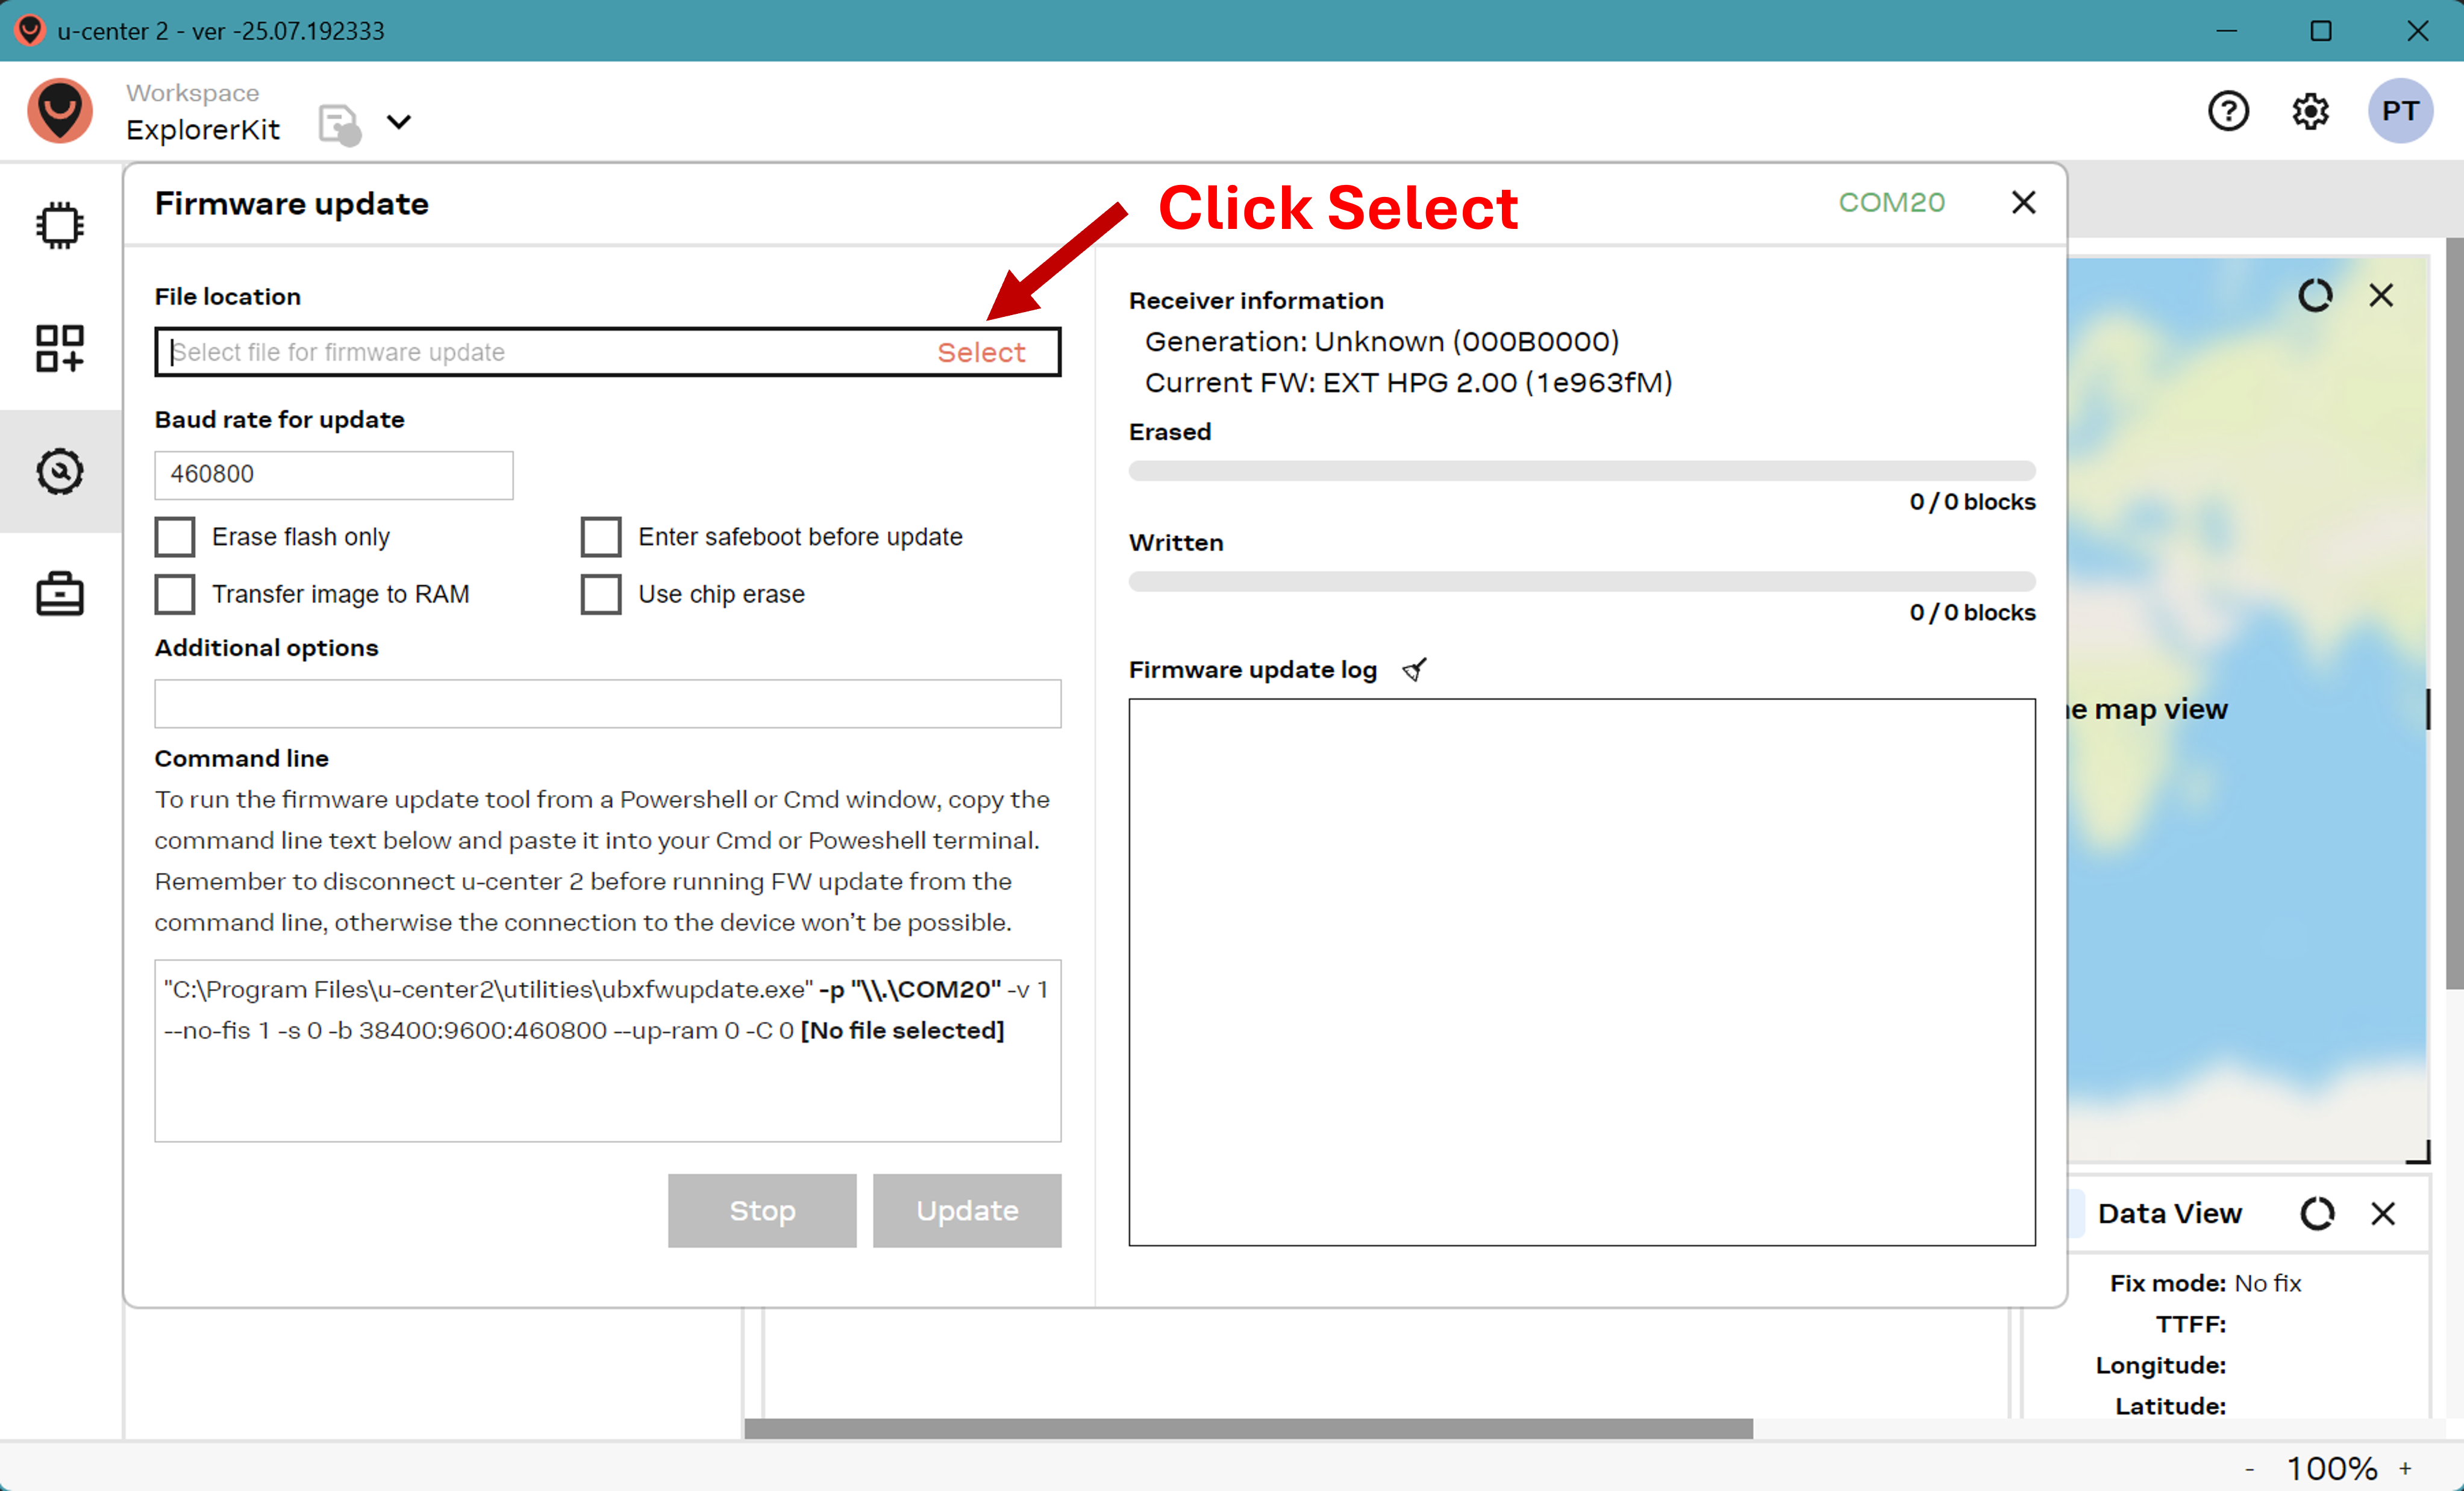Open application settings gear
The width and height of the screenshot is (2464, 1491).
pos(2310,111)
